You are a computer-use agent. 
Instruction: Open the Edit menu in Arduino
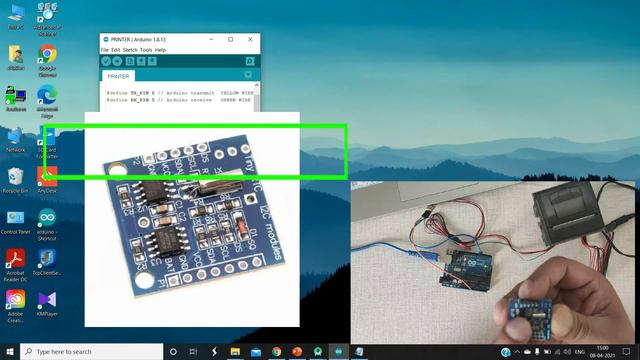tap(116, 50)
